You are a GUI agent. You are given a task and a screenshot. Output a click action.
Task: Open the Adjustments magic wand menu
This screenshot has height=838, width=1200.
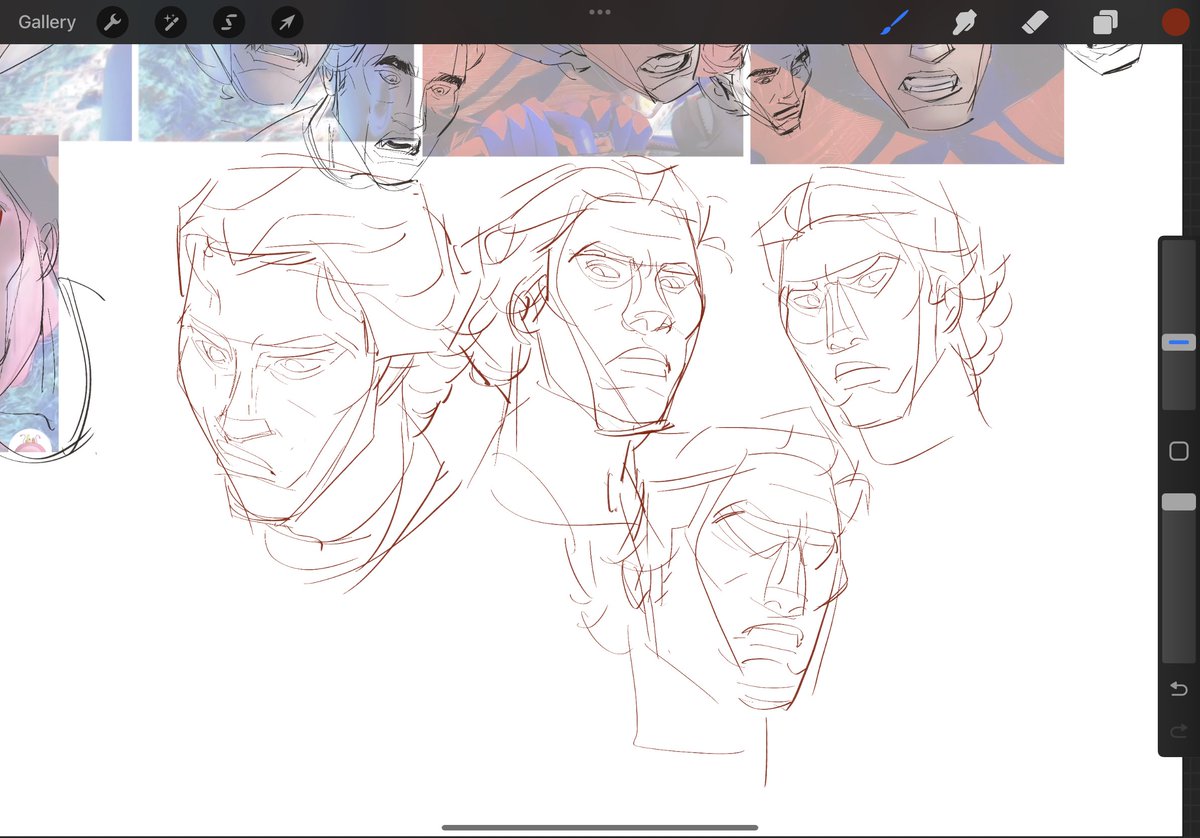pyautogui.click(x=171, y=22)
